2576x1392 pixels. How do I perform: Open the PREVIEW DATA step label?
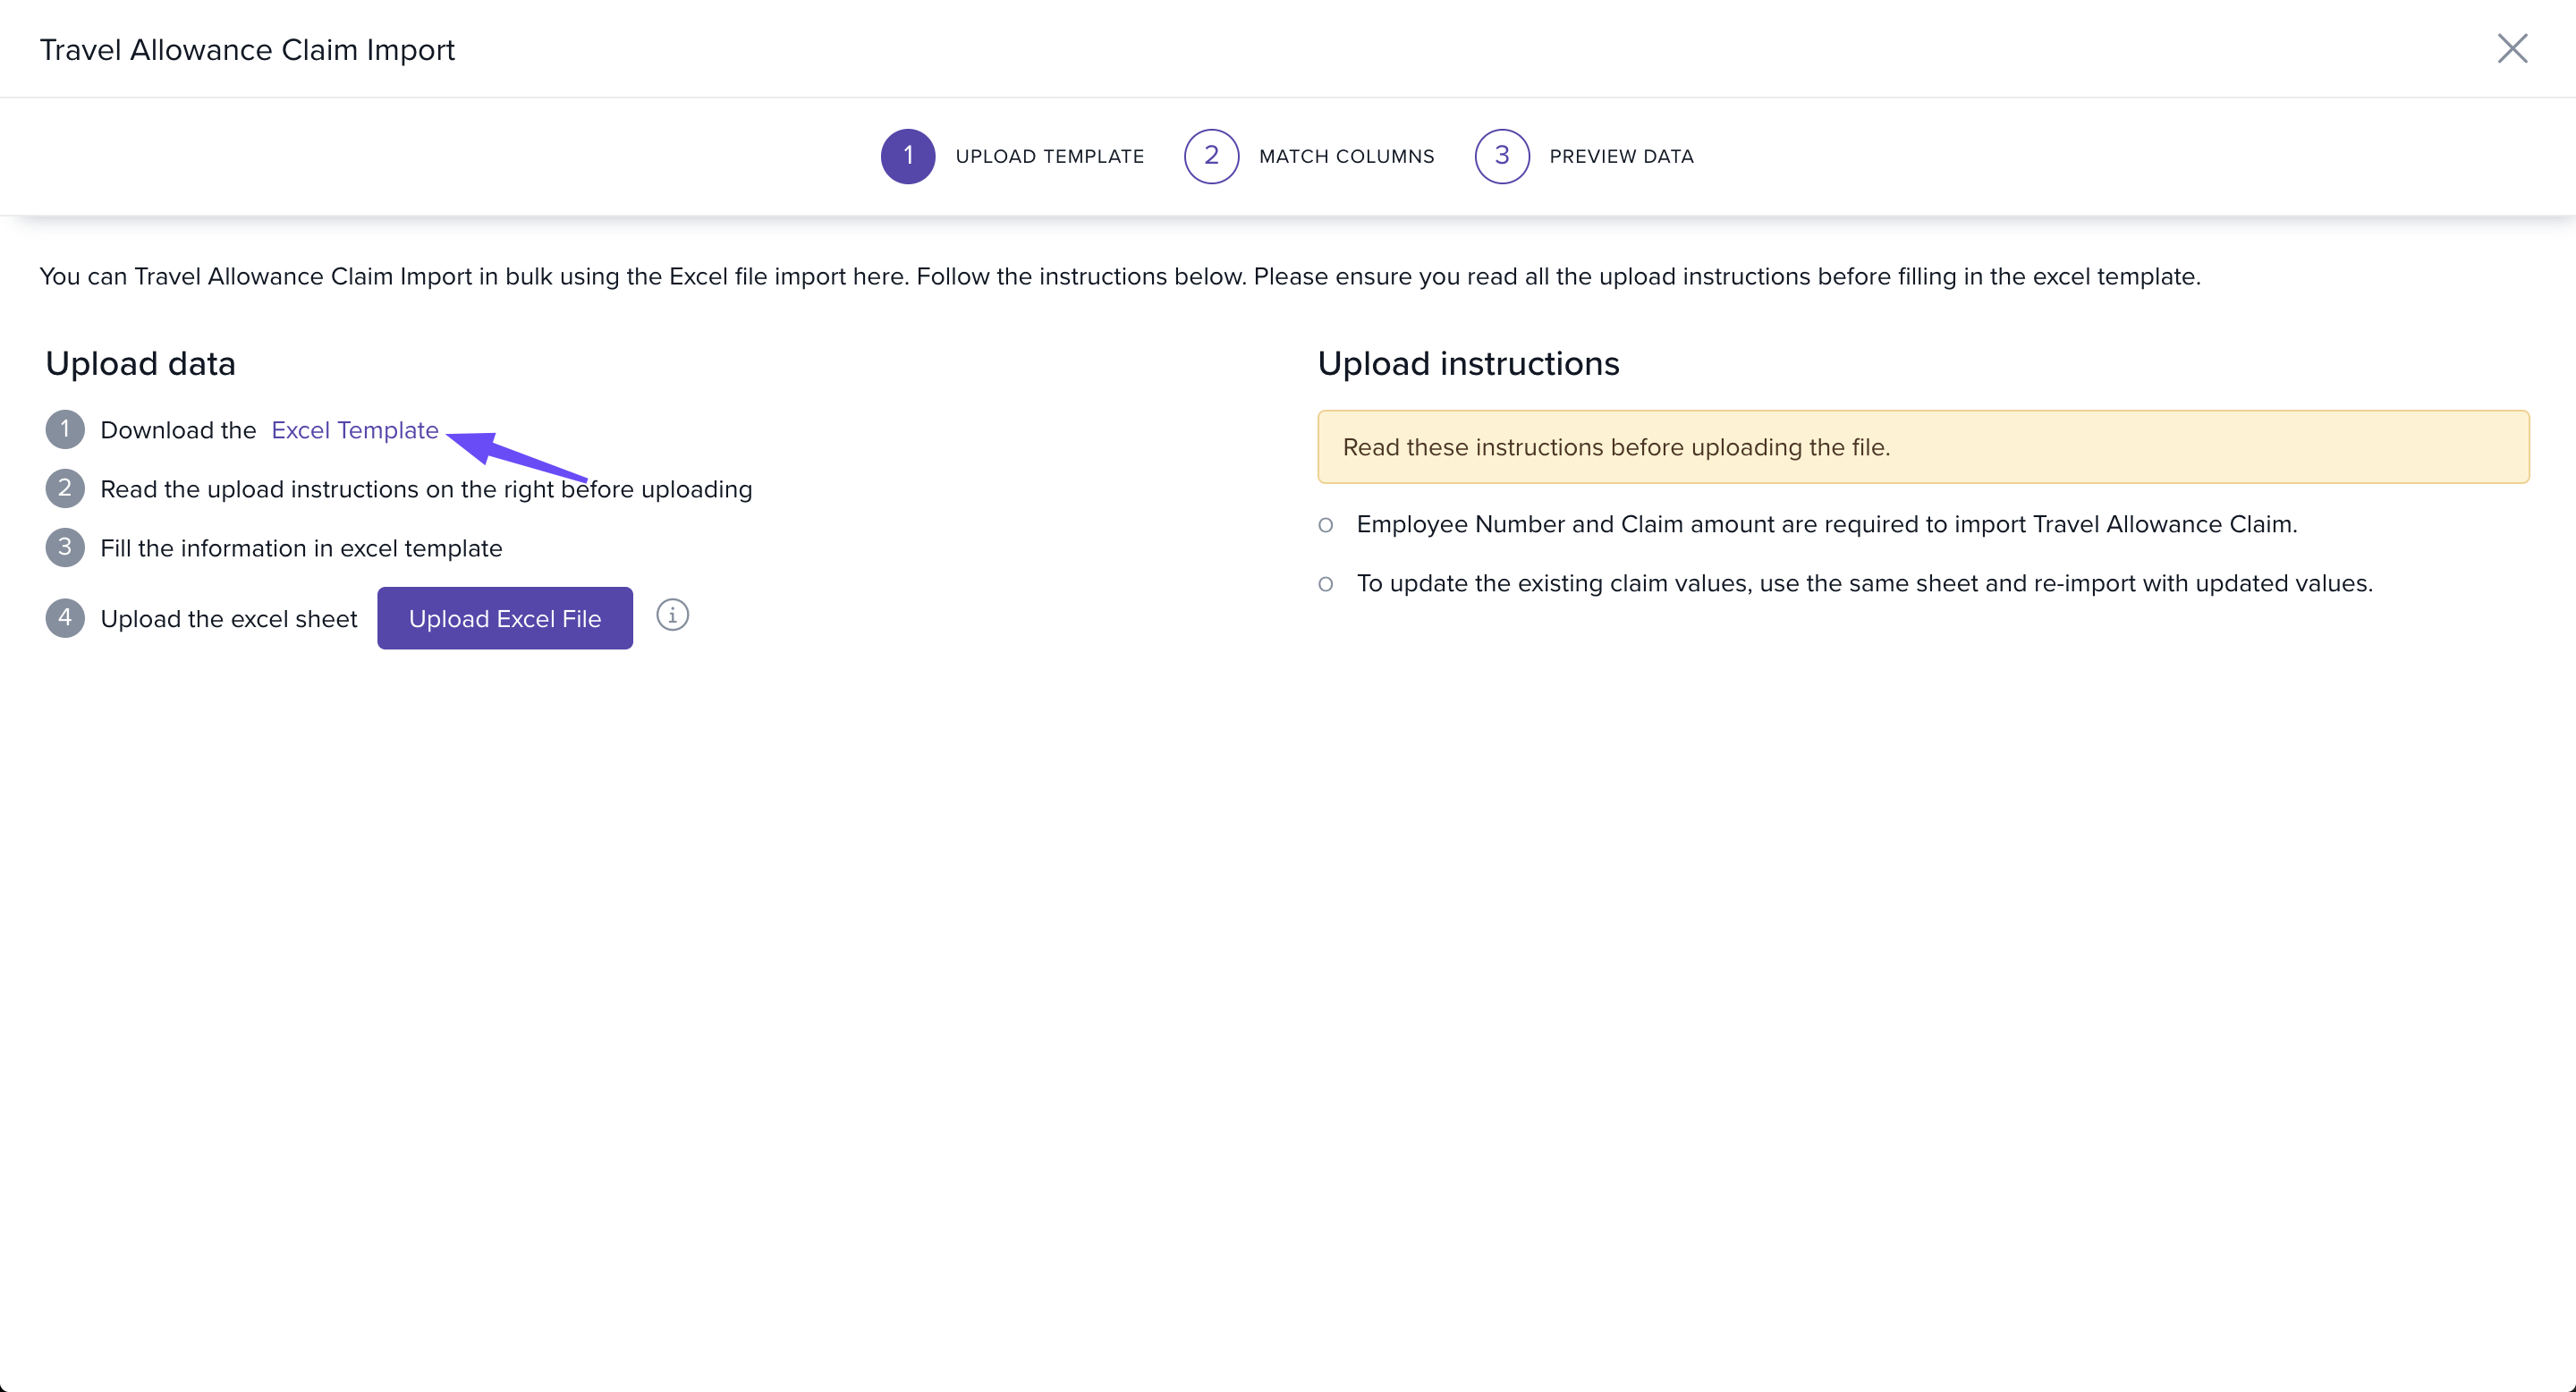click(1621, 157)
